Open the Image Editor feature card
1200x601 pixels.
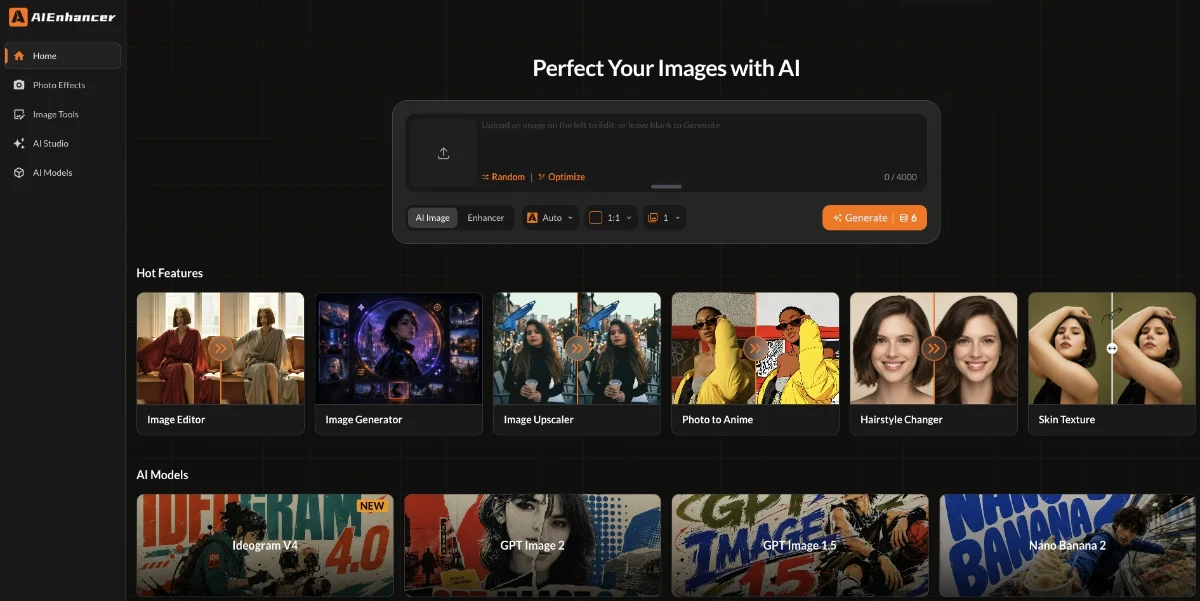[220, 363]
